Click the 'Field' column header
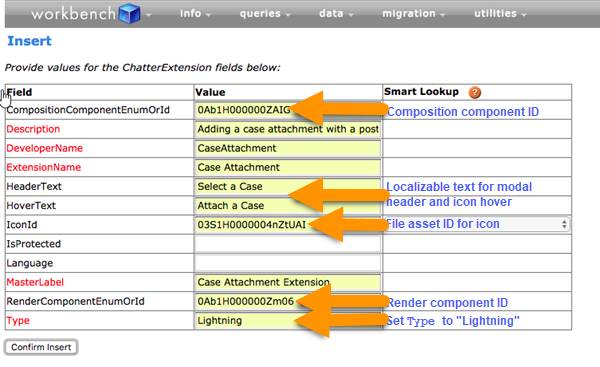Image resolution: width=600 pixels, height=367 pixels. point(19,92)
